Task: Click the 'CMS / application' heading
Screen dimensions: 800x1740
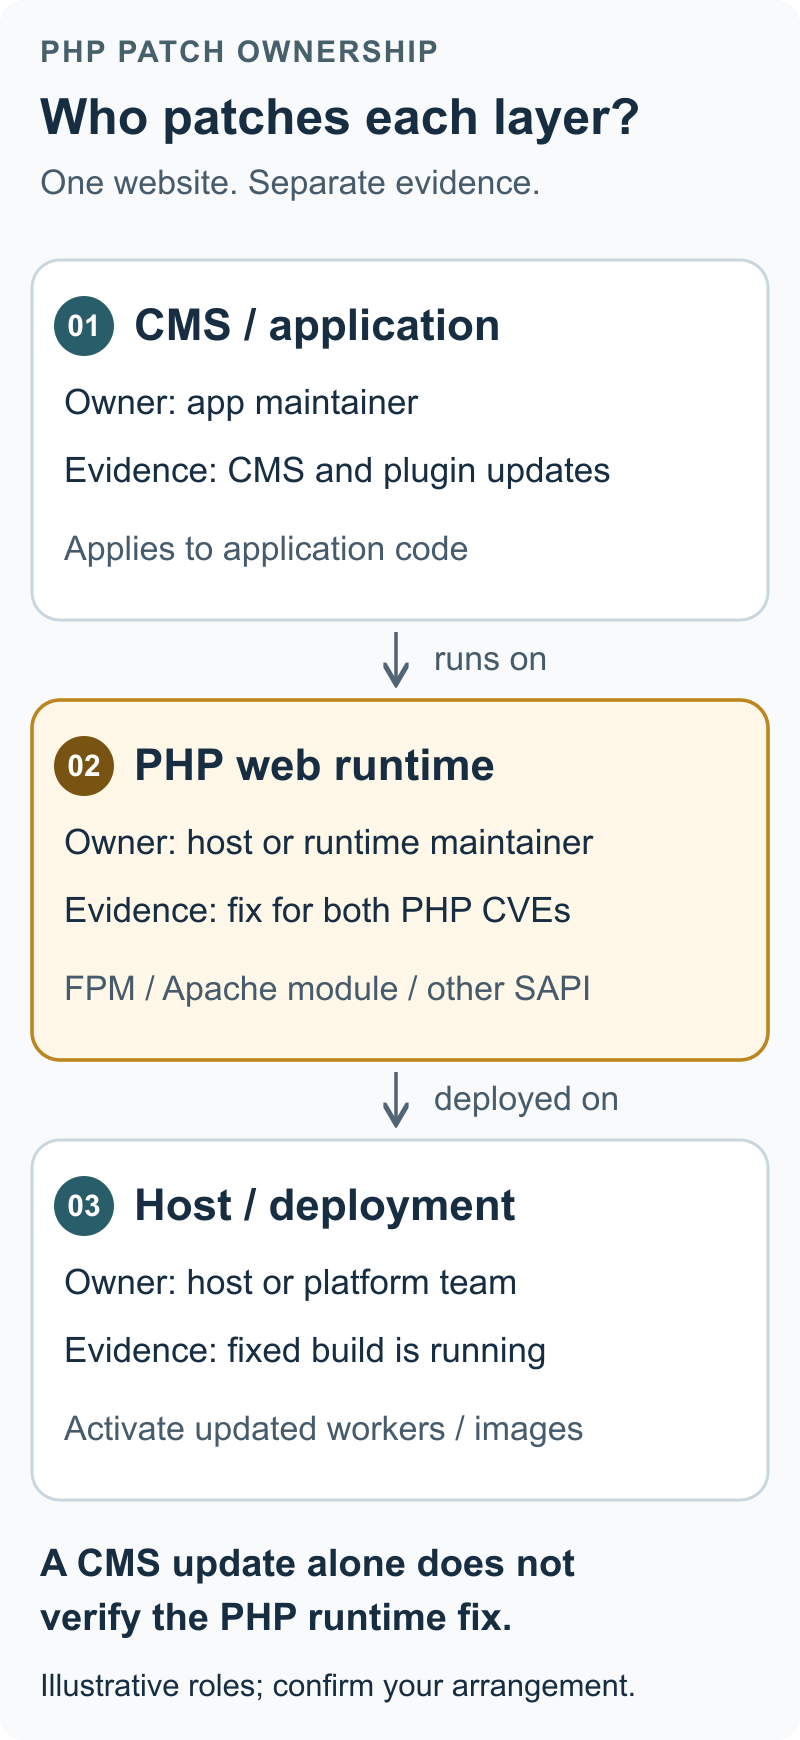Action: click(x=317, y=326)
